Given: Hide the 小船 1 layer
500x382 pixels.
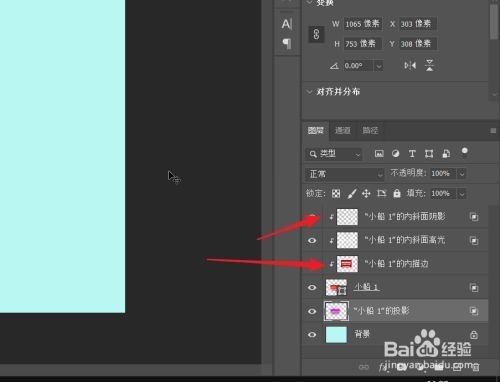Looking at the screenshot, I should tap(312, 287).
